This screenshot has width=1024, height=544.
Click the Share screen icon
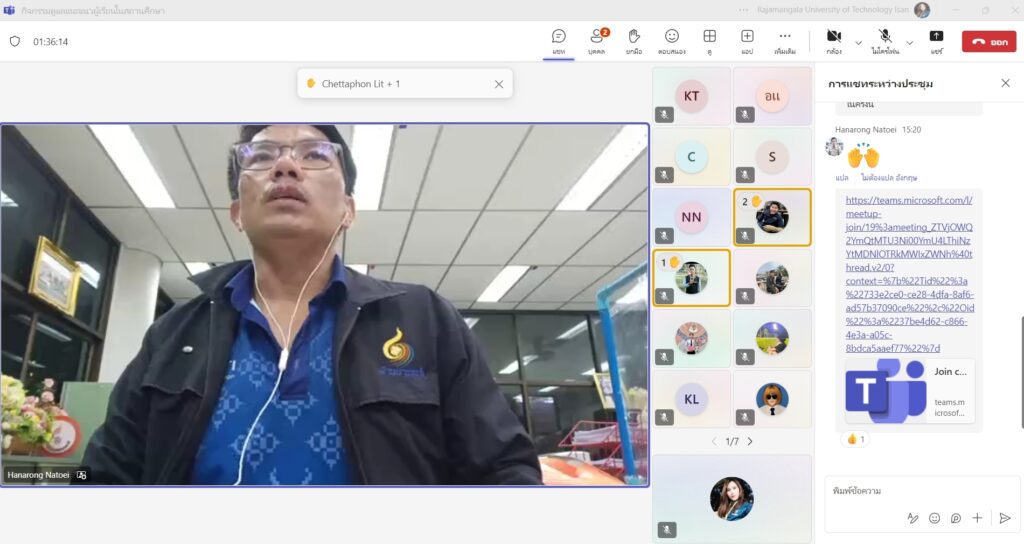(936, 41)
